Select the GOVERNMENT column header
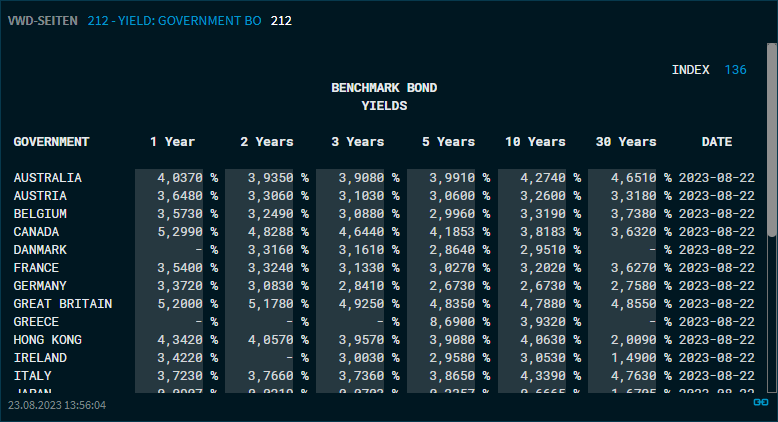The image size is (778, 422). [51, 142]
